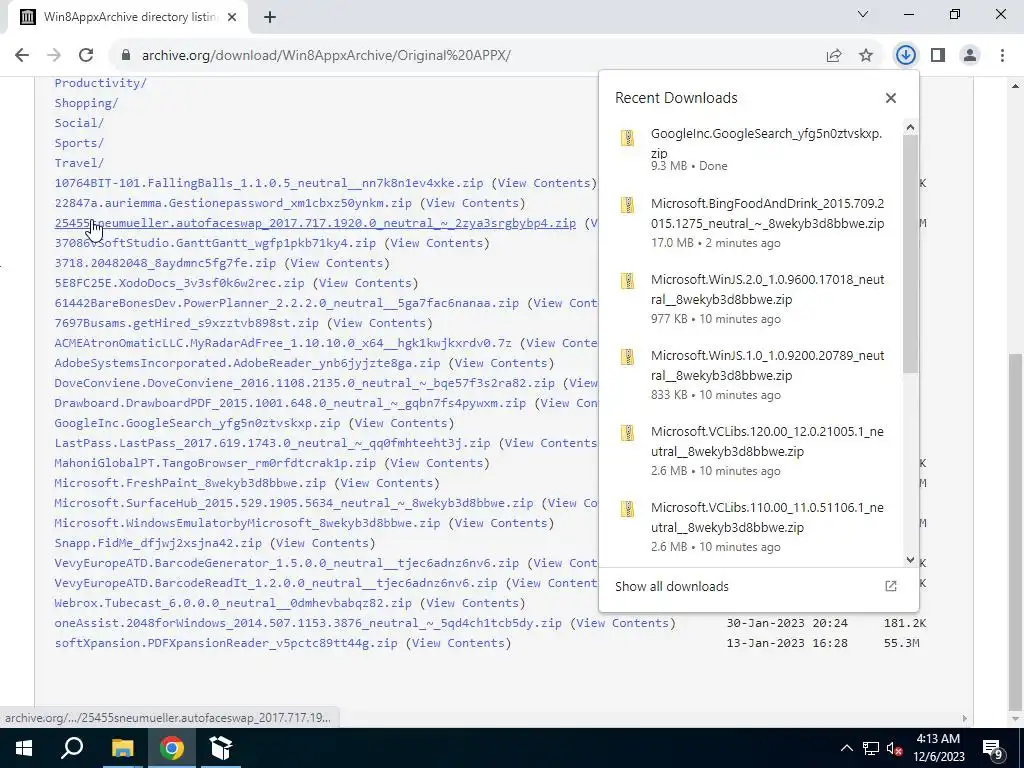Download Microsoft.FreshPaint zip

(x=190, y=483)
